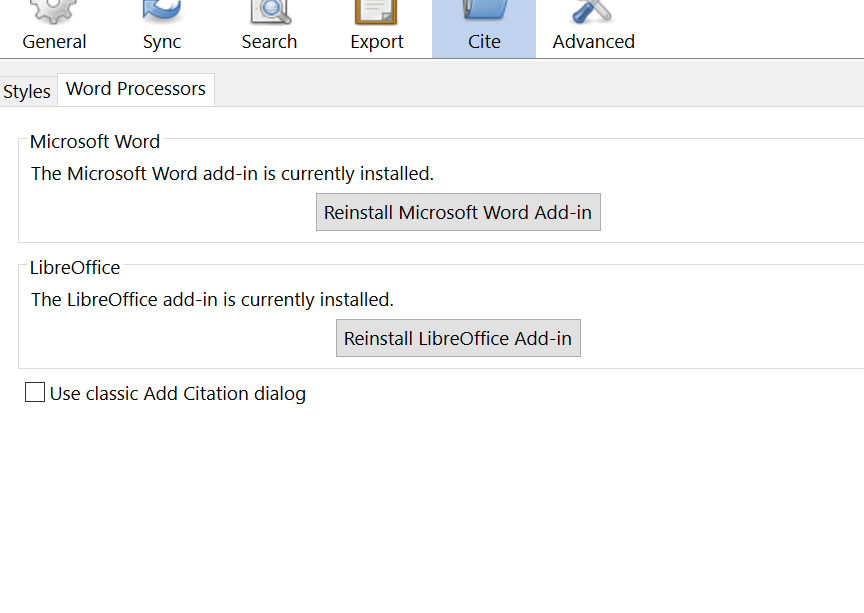The image size is (864, 613).
Task: Click the LibreOffice group heading
Action: tap(75, 267)
